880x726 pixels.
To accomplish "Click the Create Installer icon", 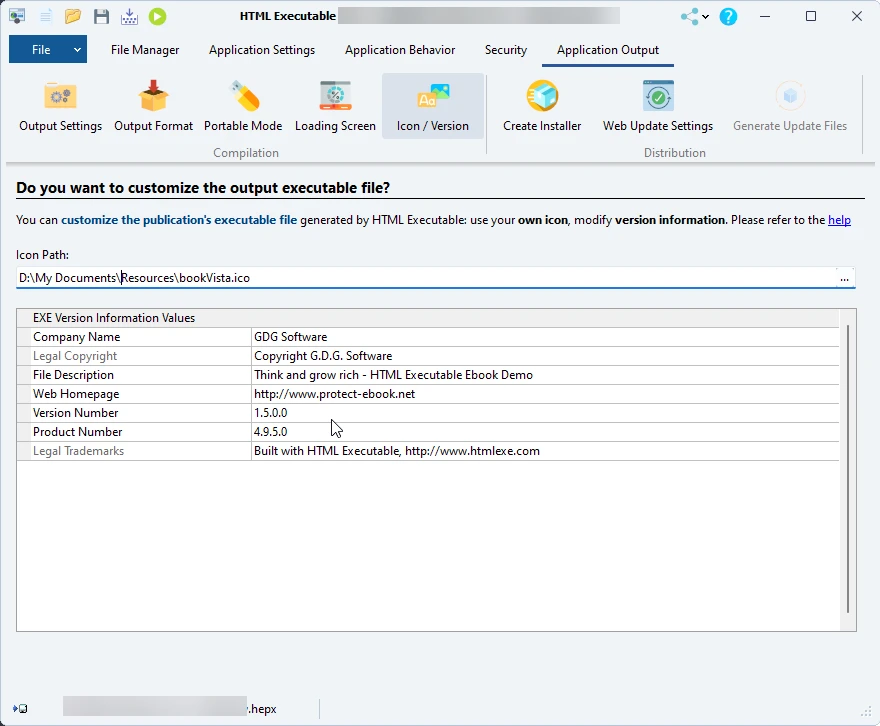I will [x=542, y=107].
